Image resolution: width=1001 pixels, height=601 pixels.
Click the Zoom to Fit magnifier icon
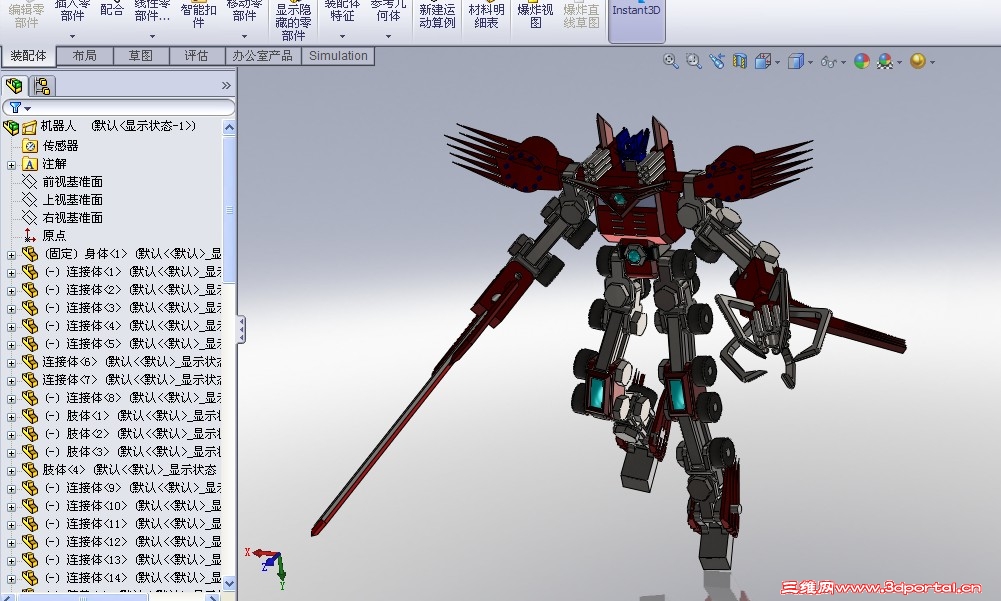[x=670, y=61]
